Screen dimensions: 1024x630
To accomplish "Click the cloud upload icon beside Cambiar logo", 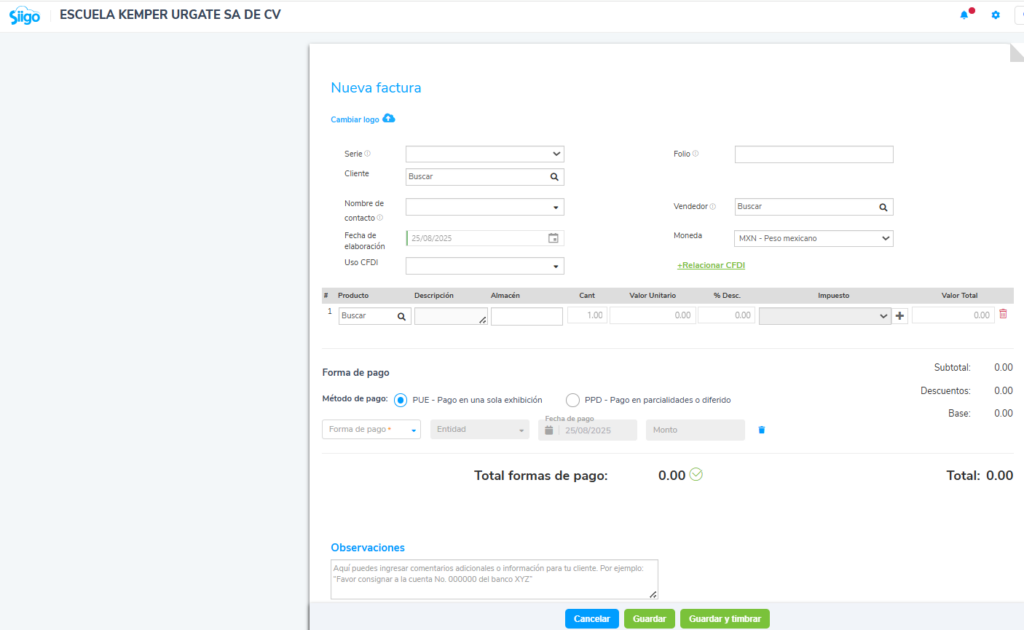I will 389,119.
